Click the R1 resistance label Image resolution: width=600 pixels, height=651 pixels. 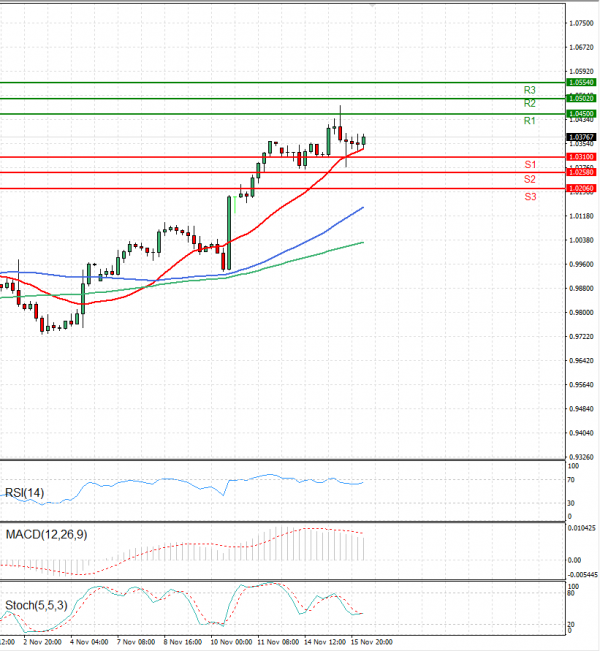pyautogui.click(x=529, y=121)
